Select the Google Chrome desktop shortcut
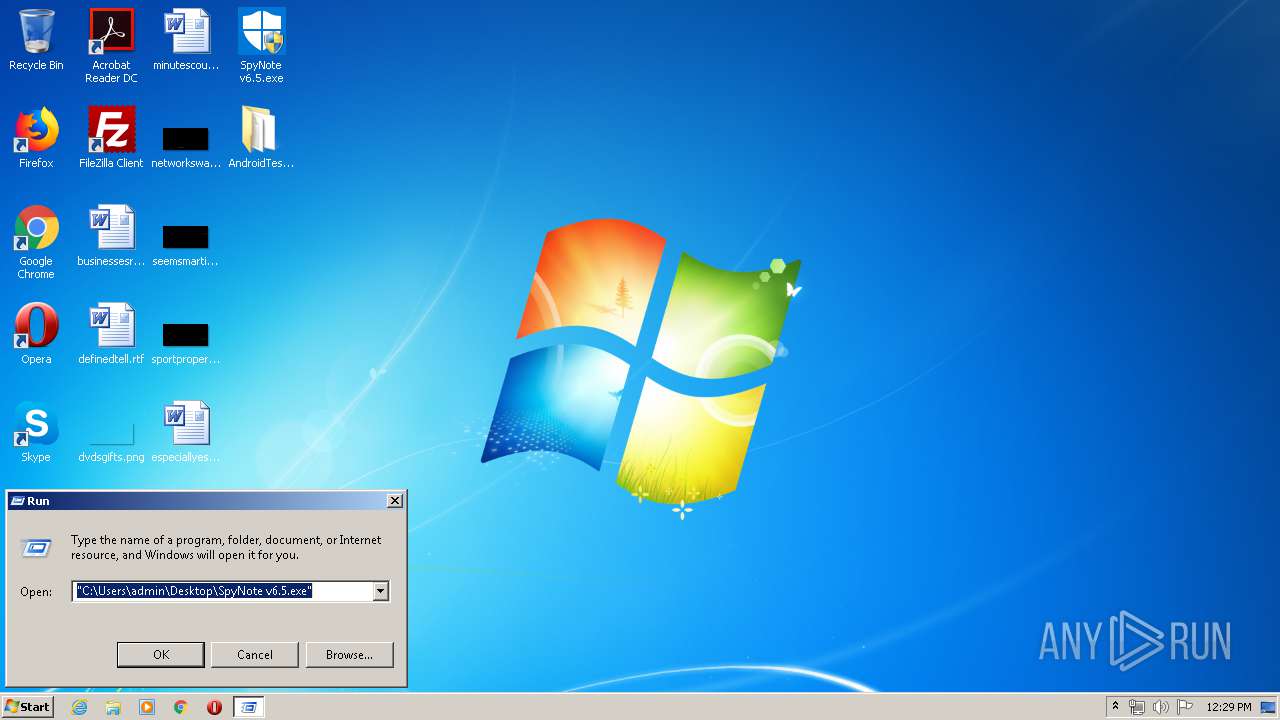This screenshot has height=720, width=1280. [x=36, y=242]
